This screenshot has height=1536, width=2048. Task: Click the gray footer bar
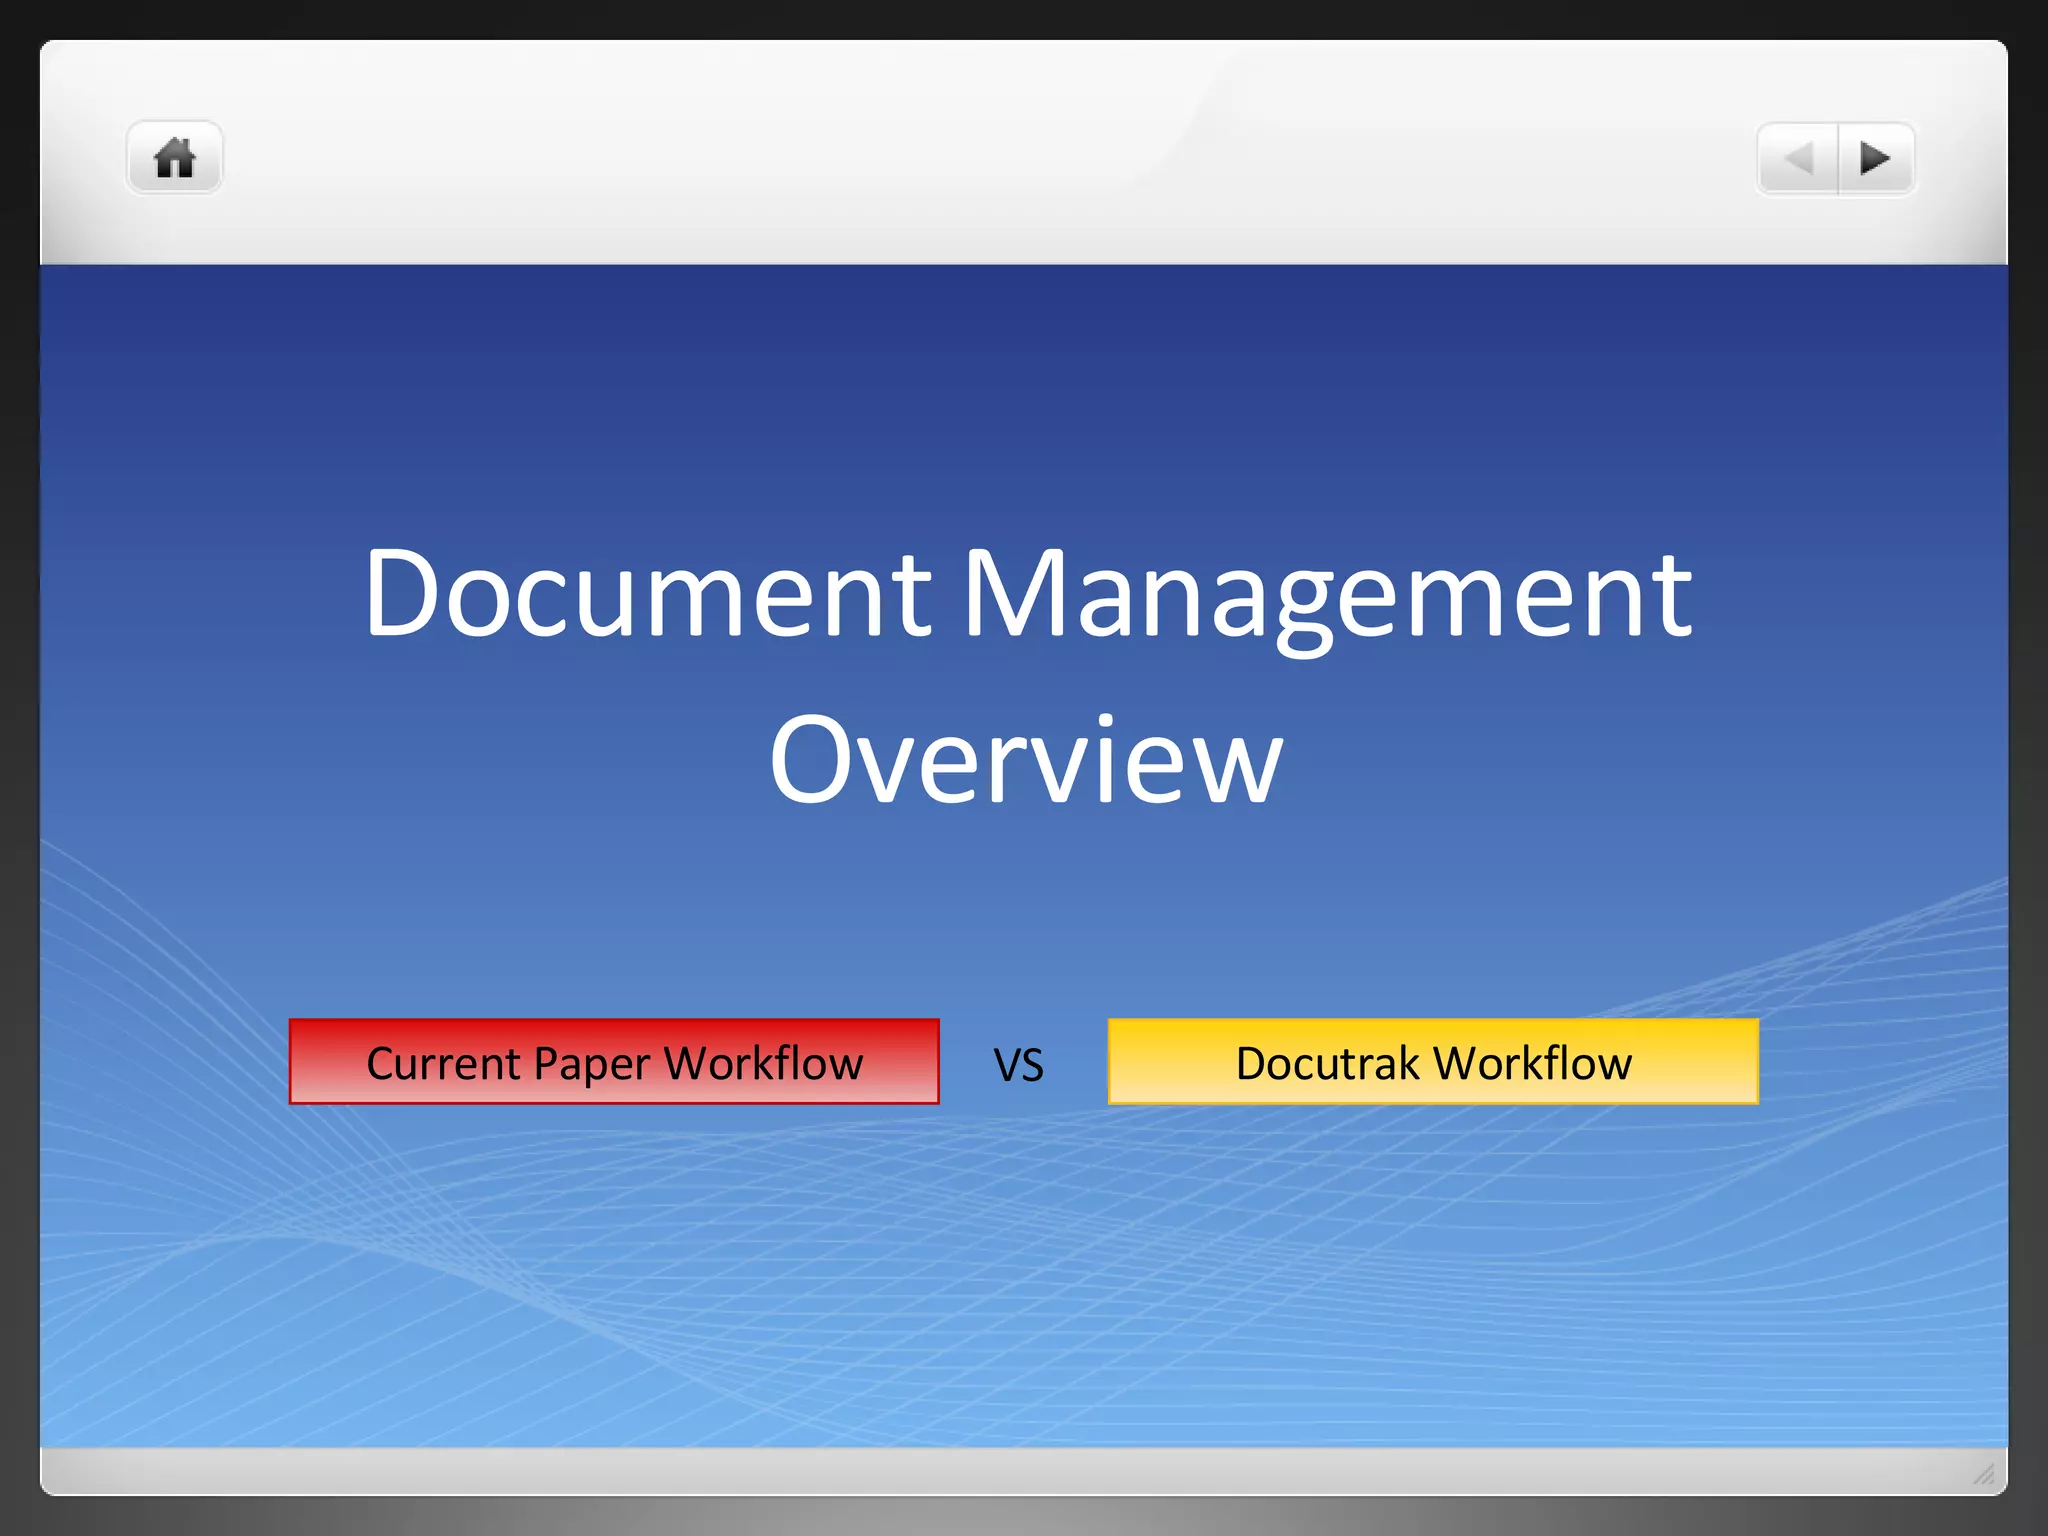(1000, 1471)
